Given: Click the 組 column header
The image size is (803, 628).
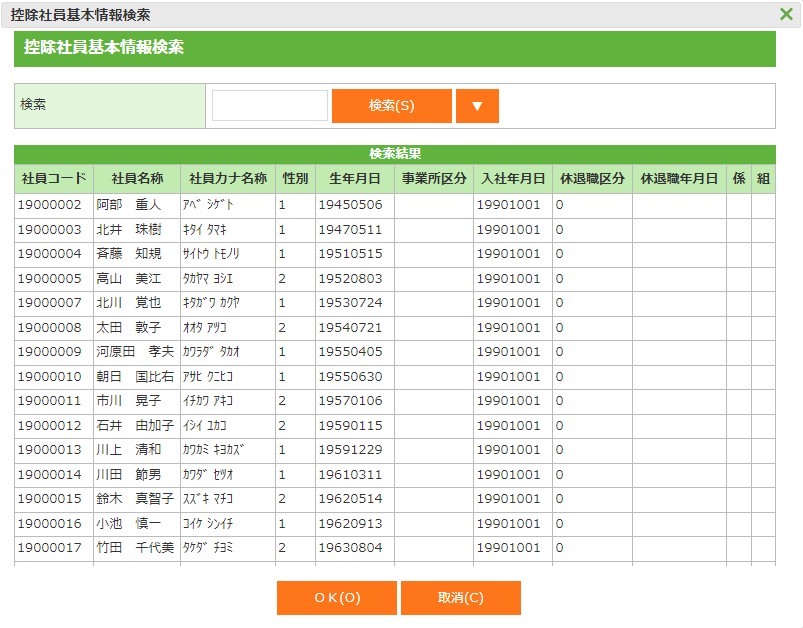Looking at the screenshot, I should point(764,179).
